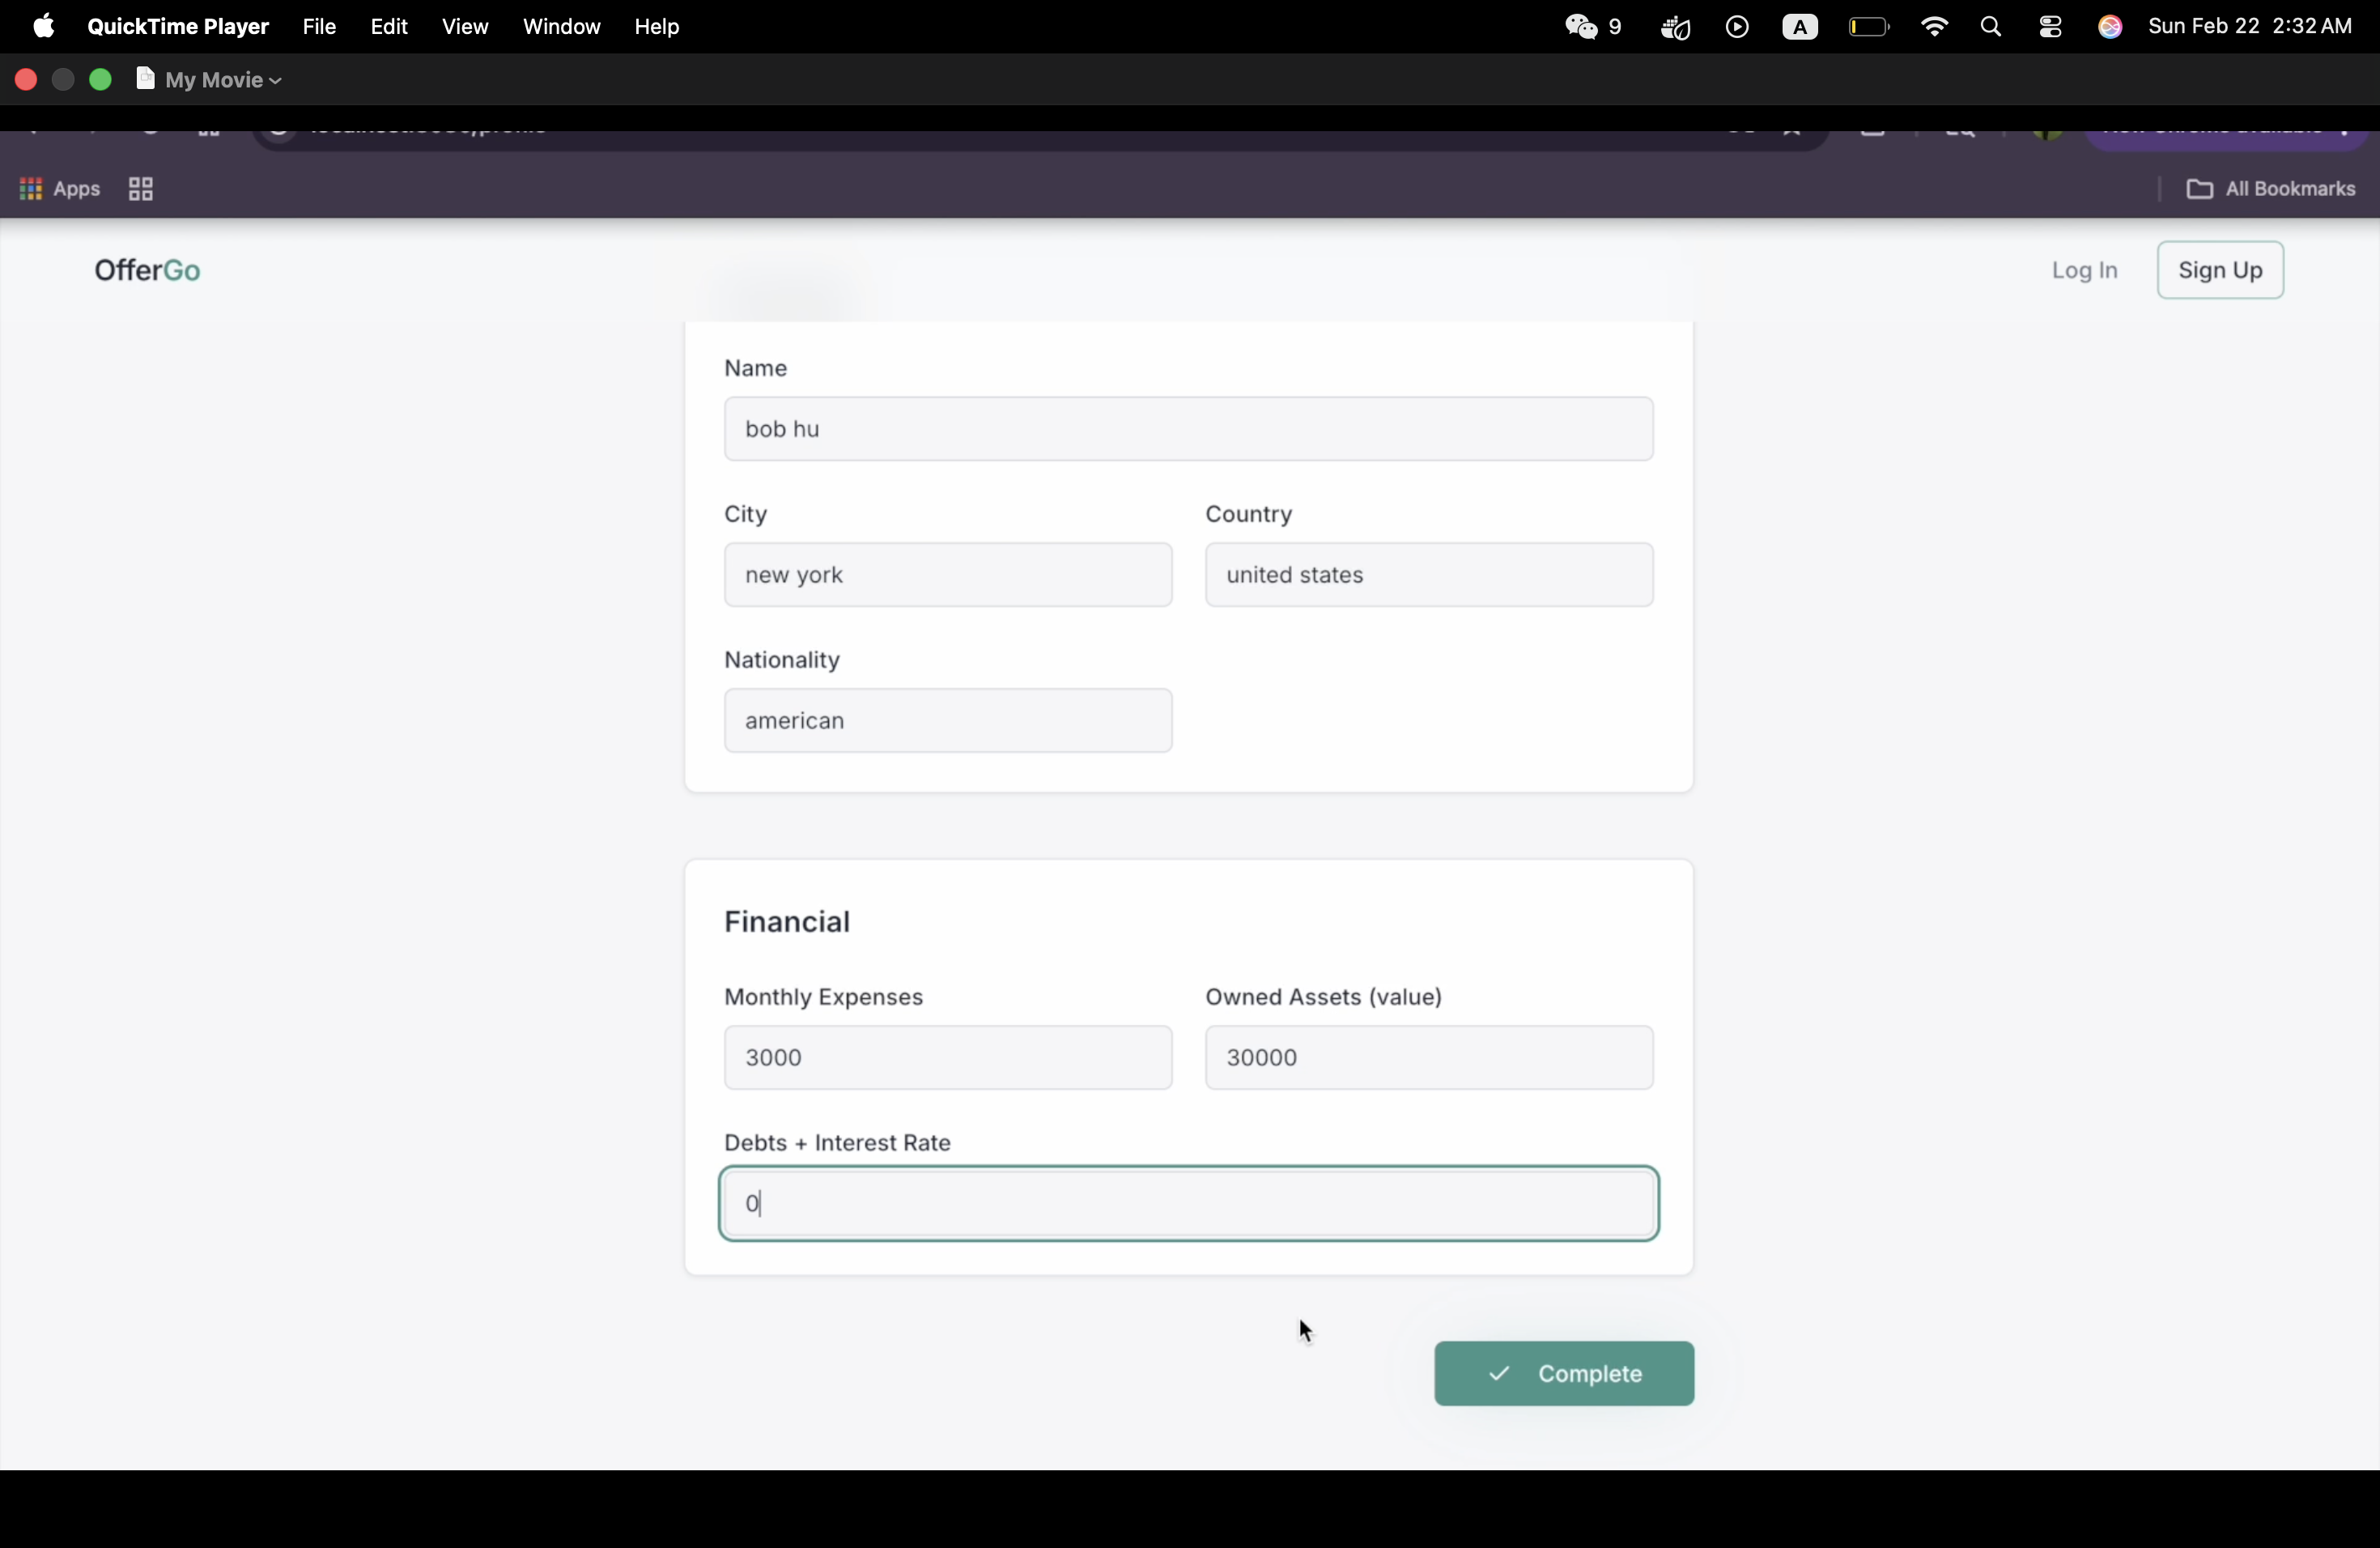Click the Apple menu icon
The image size is (2380, 1548).
[x=43, y=26]
